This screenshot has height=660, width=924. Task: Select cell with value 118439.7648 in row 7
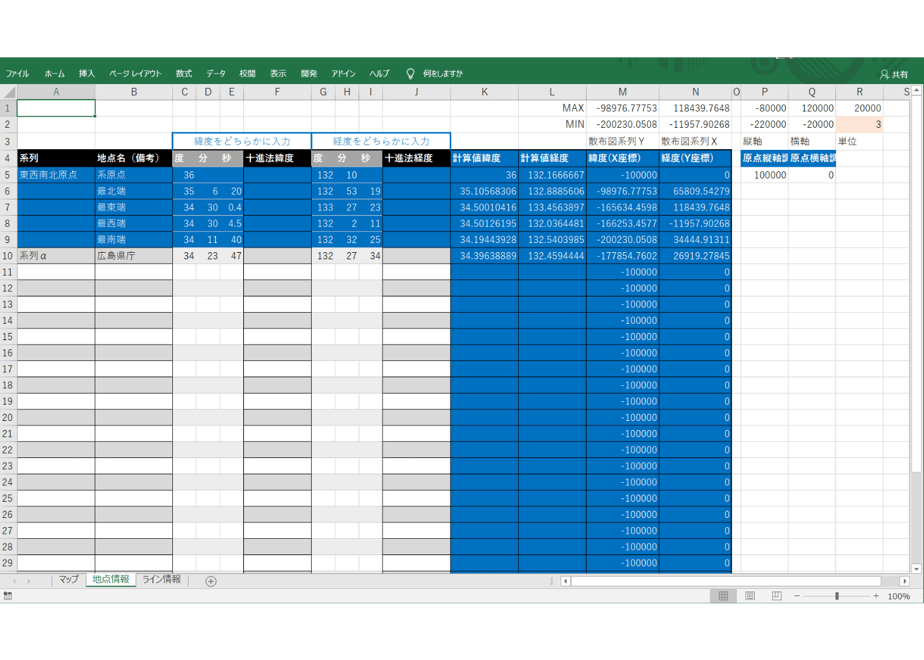[x=695, y=207]
